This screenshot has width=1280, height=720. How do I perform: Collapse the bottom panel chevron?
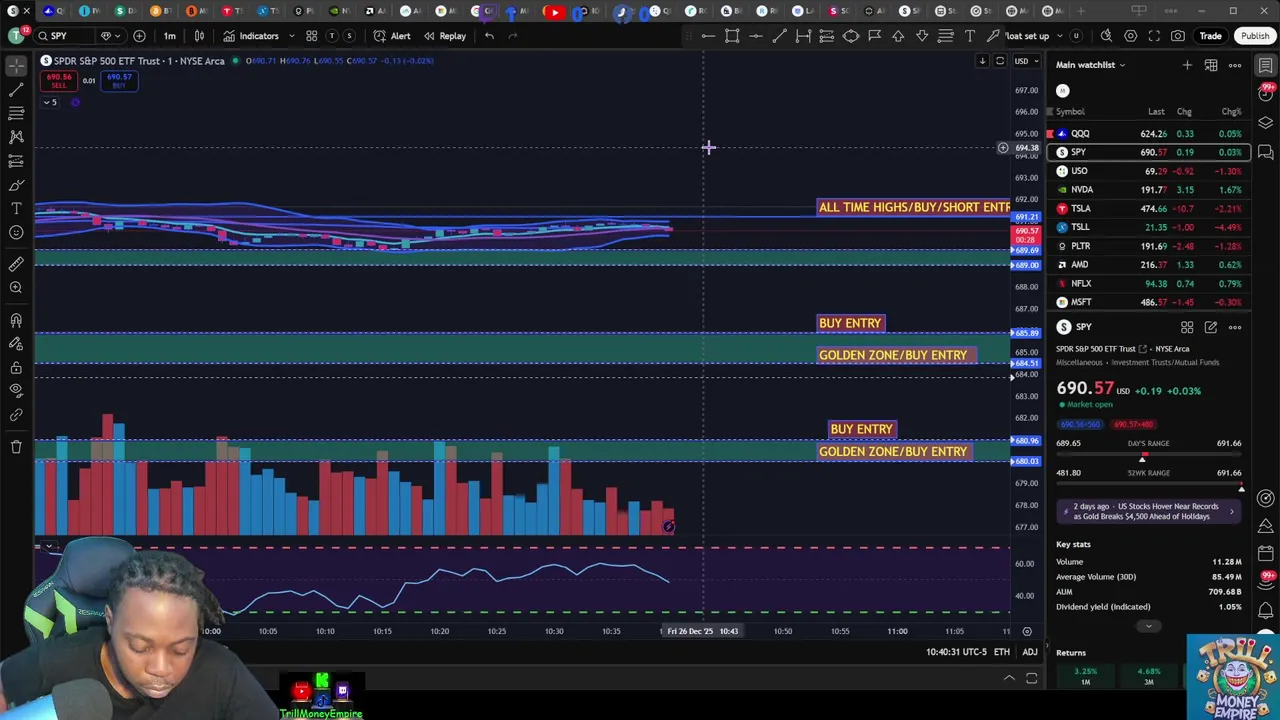(1009, 679)
